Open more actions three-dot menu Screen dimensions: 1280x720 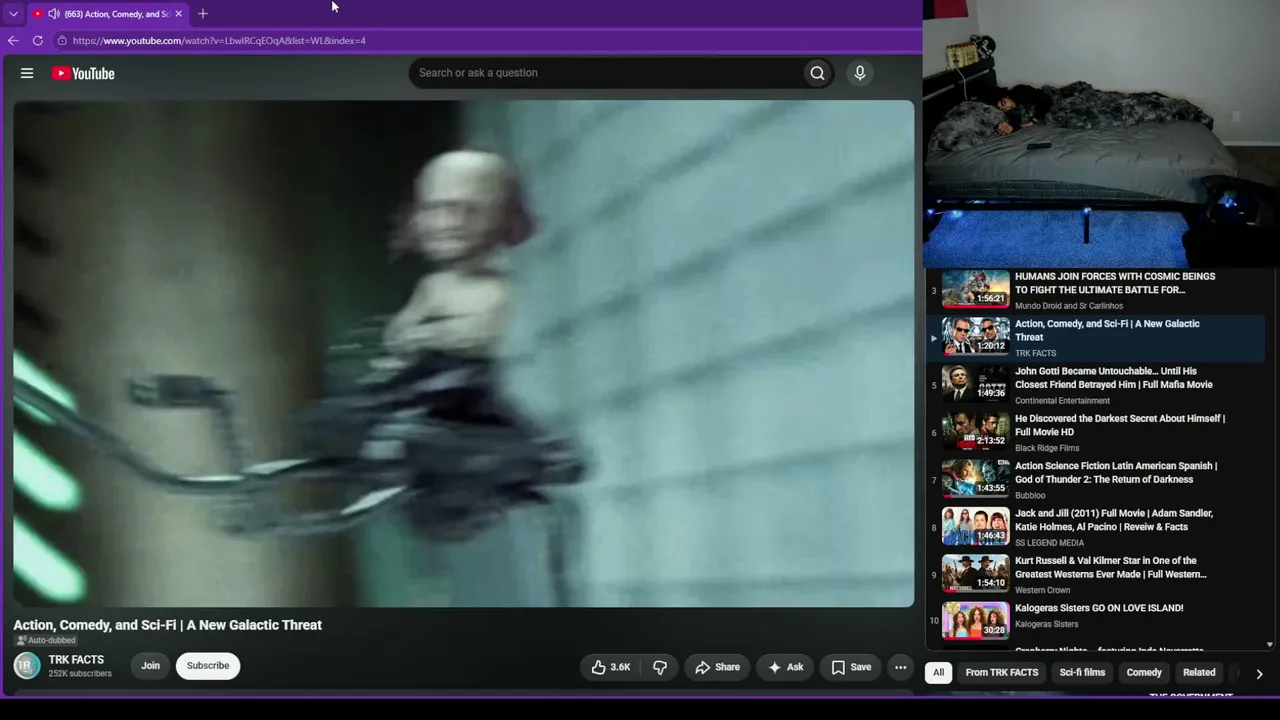click(x=900, y=667)
